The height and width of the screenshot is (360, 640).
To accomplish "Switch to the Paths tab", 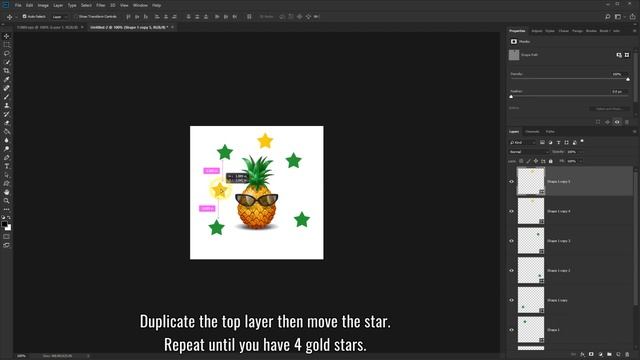I will point(550,131).
